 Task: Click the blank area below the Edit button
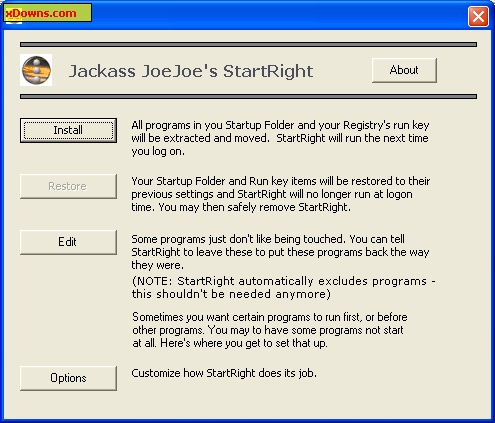68,310
